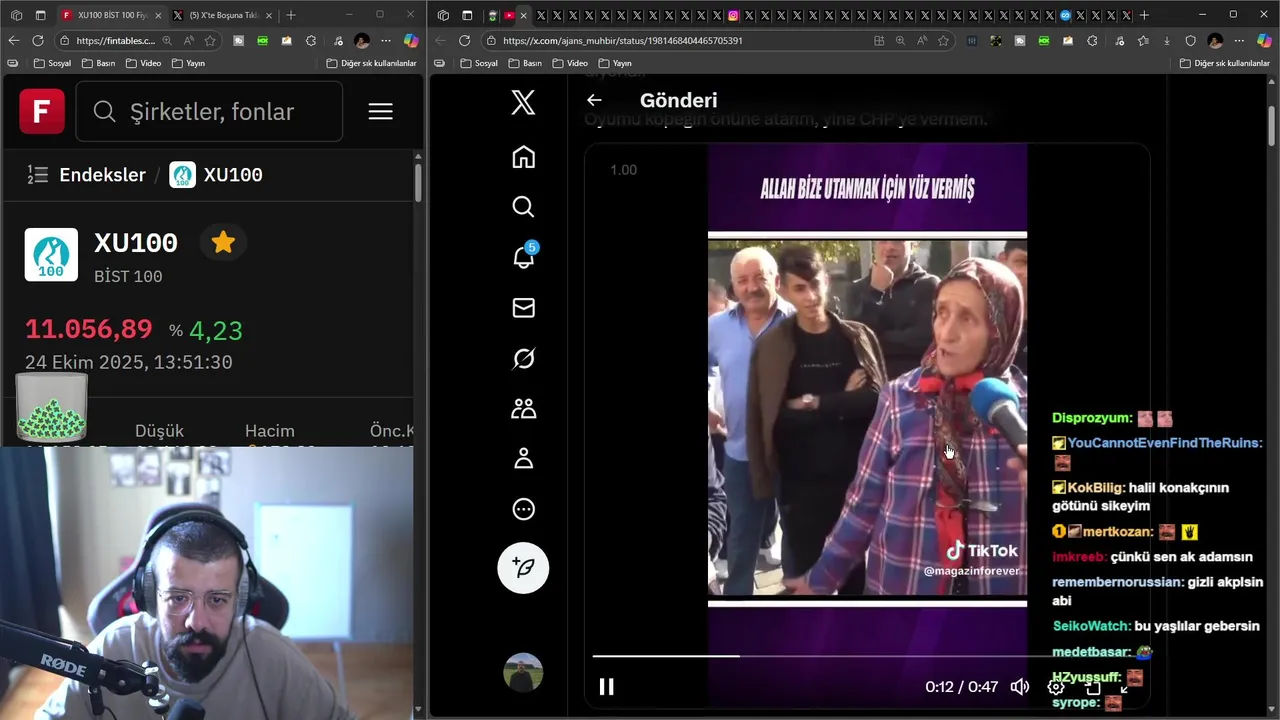
Task: Switch to the Instagram tab in right browser
Action: 733,15
